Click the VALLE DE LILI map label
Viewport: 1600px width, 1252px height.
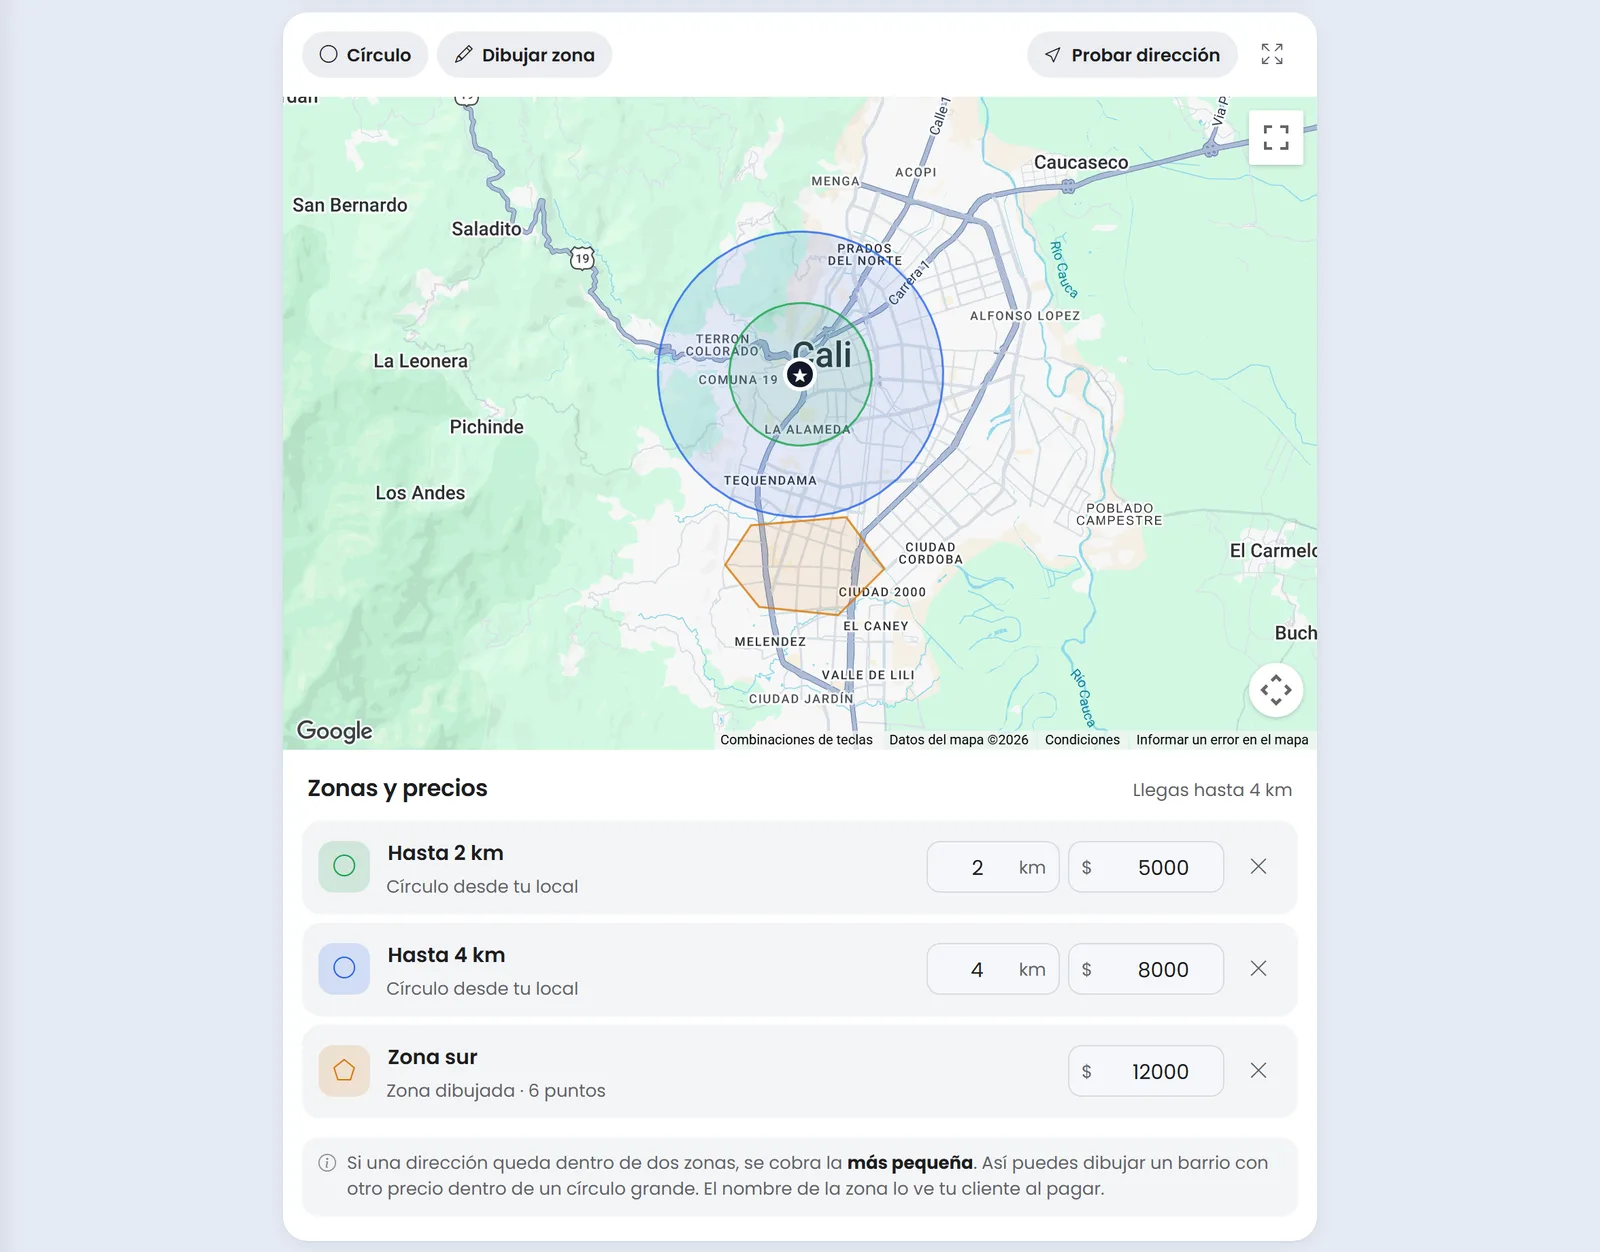tap(868, 675)
